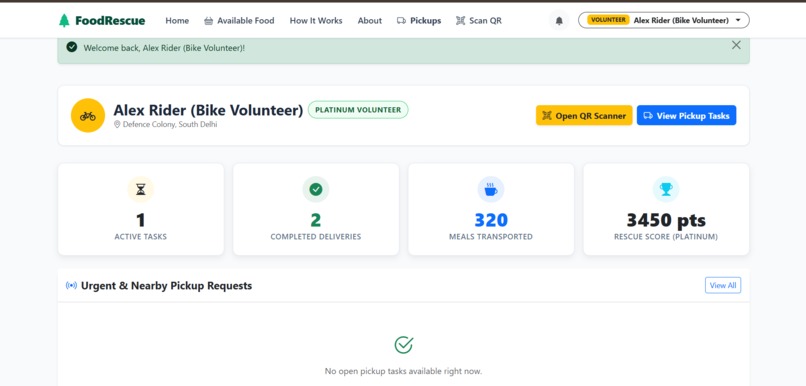The image size is (806, 386).
Task: Click the RESCUE SCORE (PLATINUM) label
Action: point(666,237)
